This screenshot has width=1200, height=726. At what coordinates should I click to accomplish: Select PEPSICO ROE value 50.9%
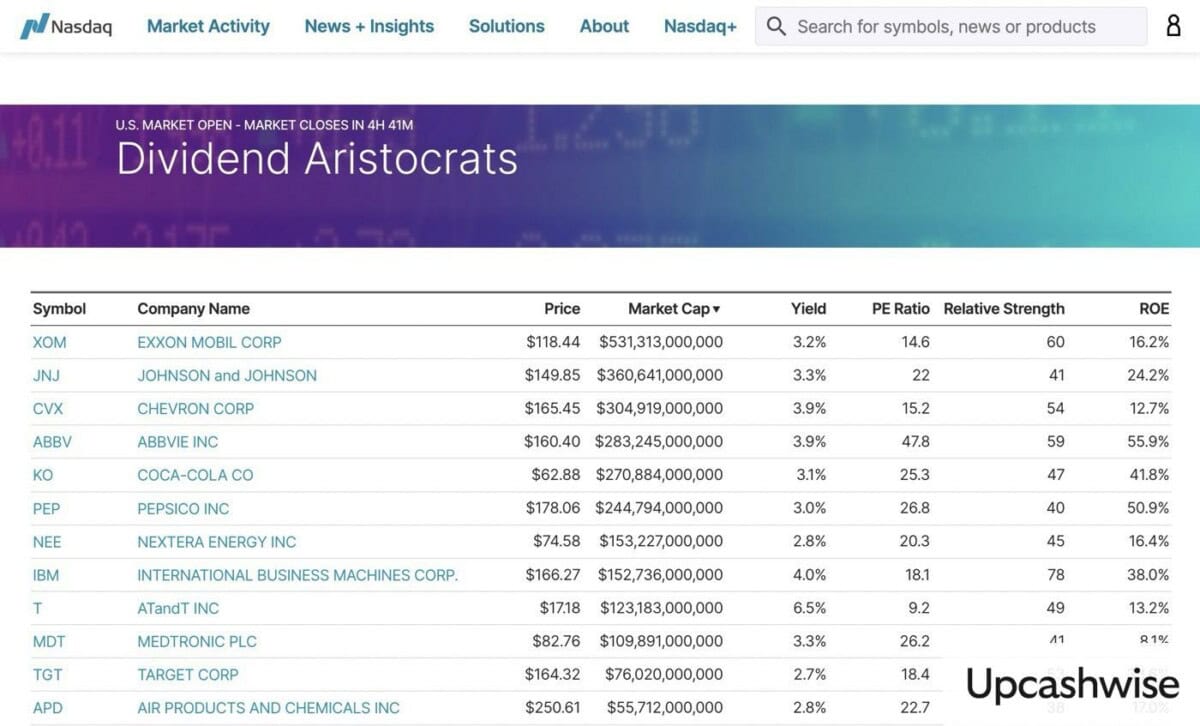(1149, 508)
